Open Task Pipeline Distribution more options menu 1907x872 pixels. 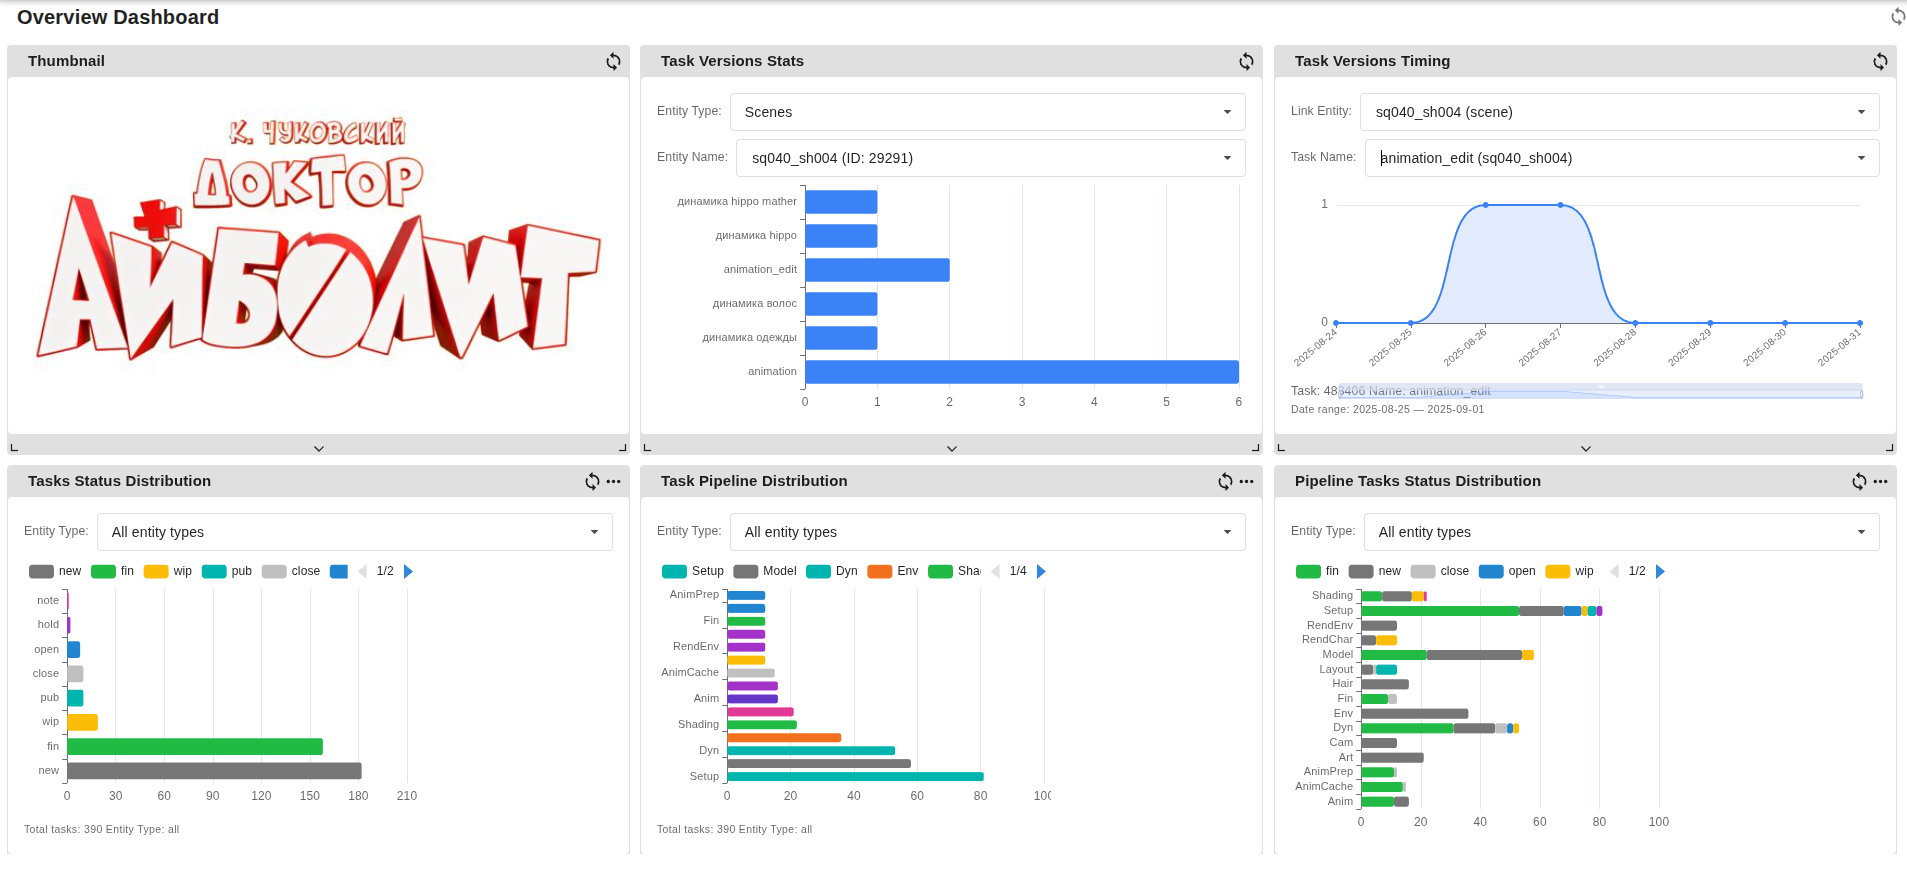(x=1246, y=481)
